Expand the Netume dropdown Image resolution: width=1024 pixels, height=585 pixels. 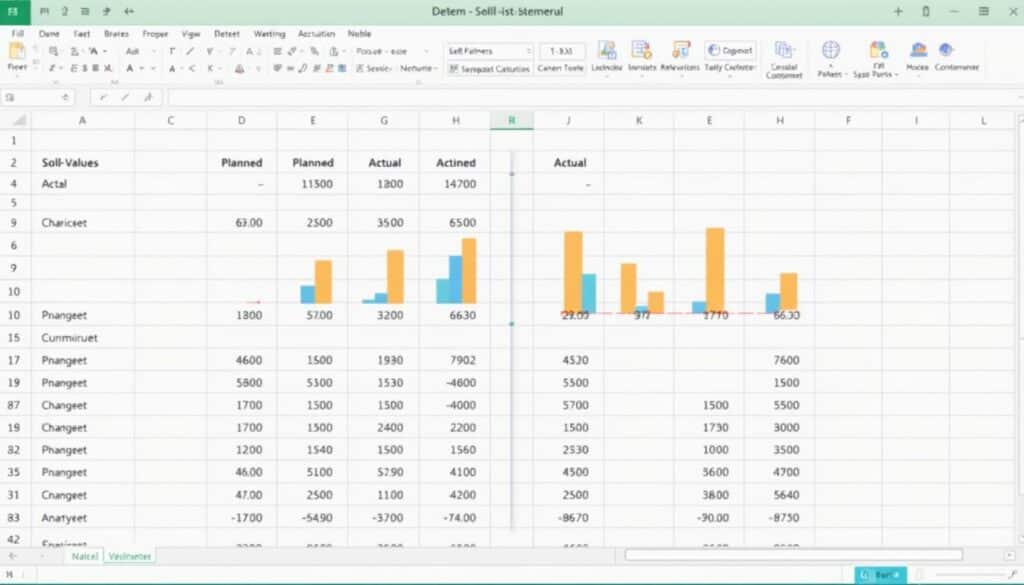pyautogui.click(x=418, y=68)
